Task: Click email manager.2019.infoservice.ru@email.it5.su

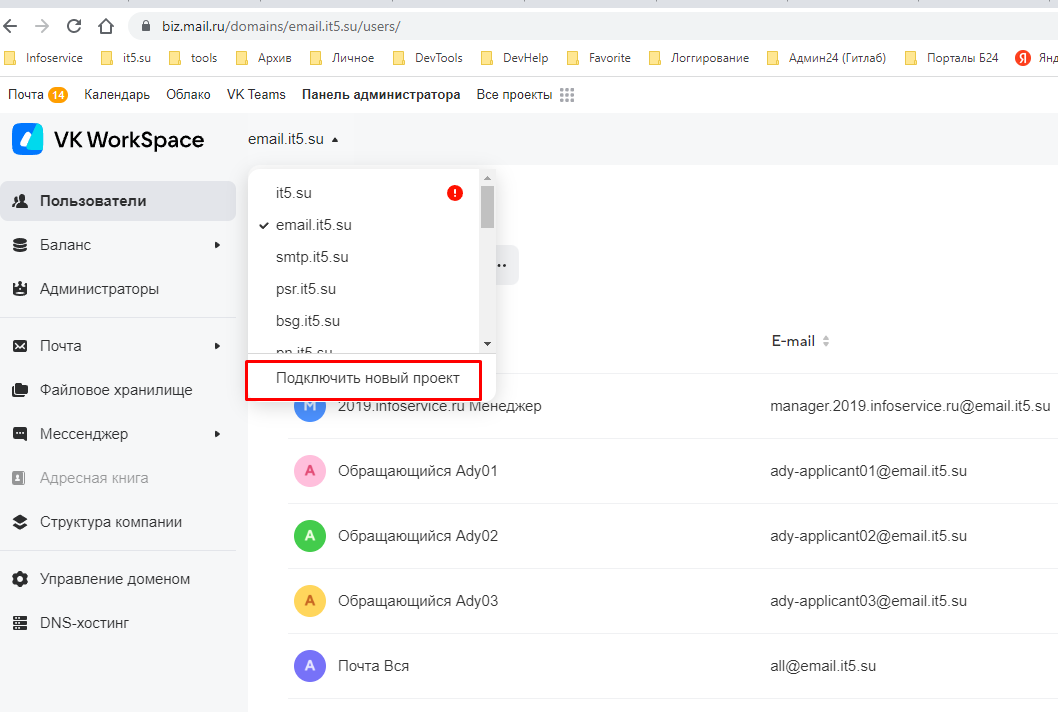Action: click(910, 406)
